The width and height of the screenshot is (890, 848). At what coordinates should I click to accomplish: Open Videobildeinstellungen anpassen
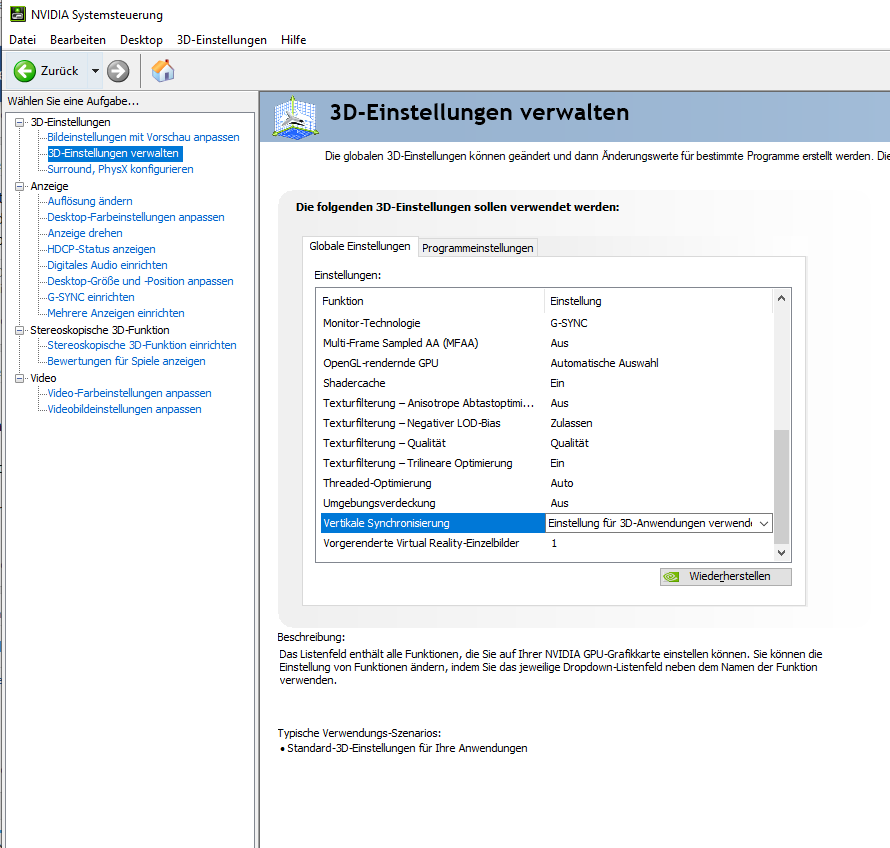click(124, 409)
